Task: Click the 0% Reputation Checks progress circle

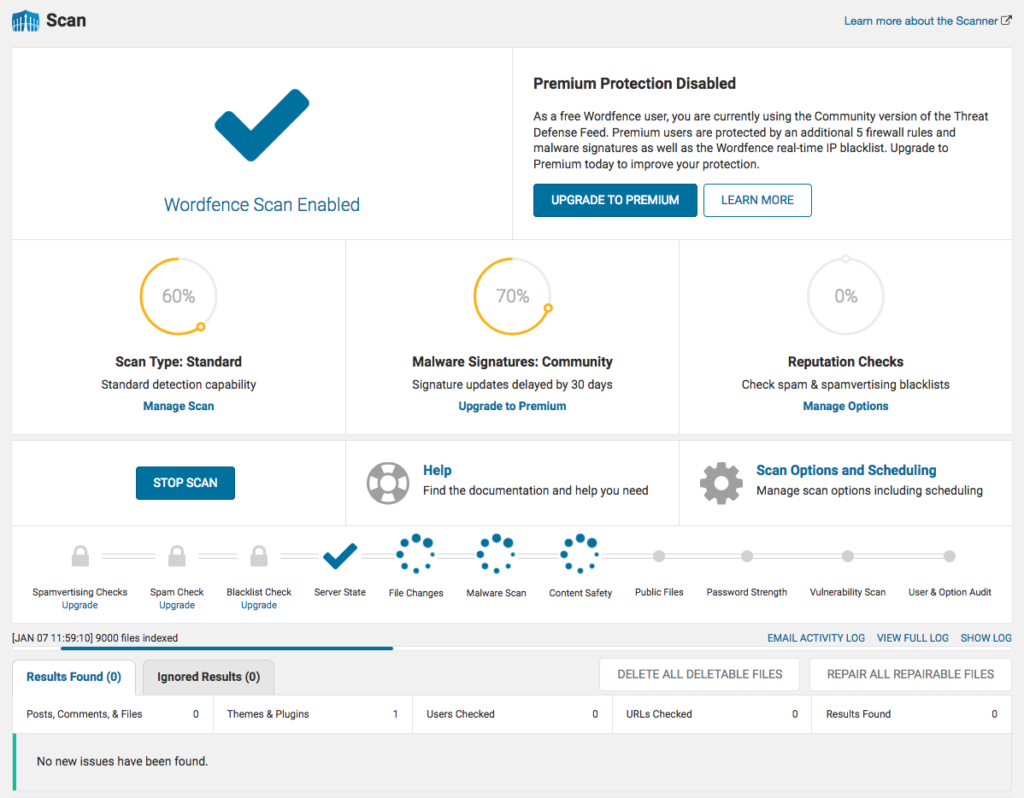Action: [846, 296]
